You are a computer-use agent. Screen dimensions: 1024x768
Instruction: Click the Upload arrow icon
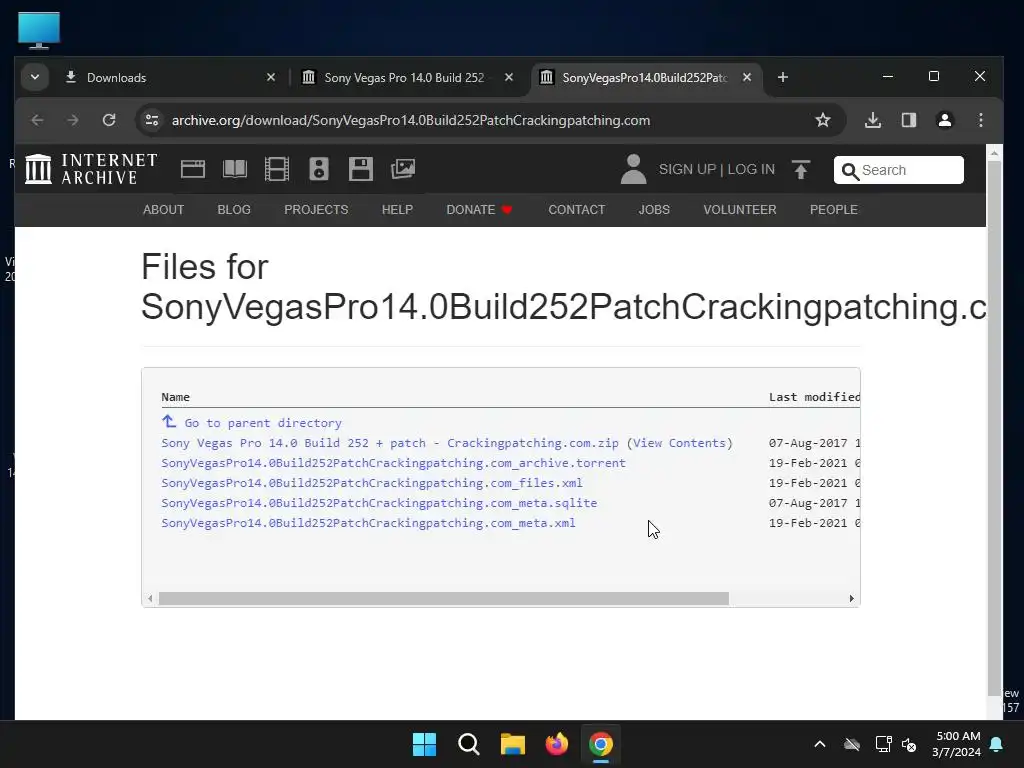[x=801, y=169]
